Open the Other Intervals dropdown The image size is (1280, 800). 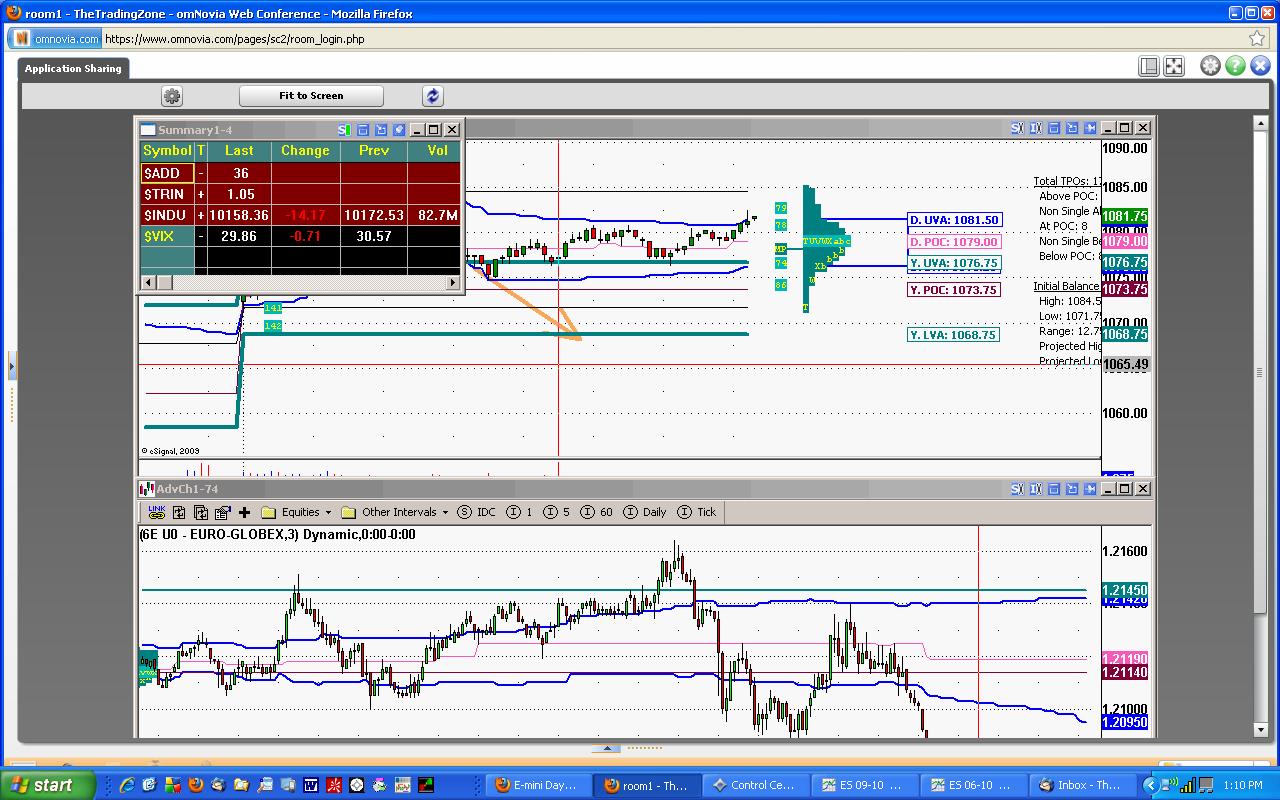click(395, 512)
